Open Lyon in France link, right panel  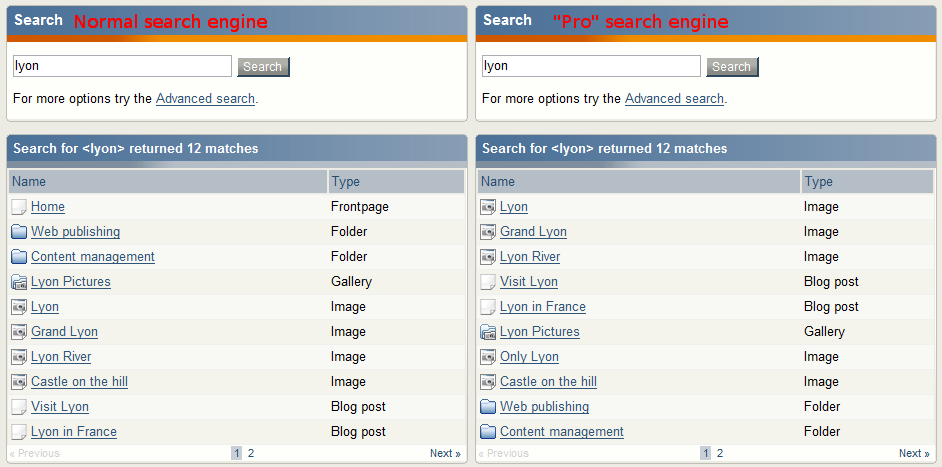point(543,307)
